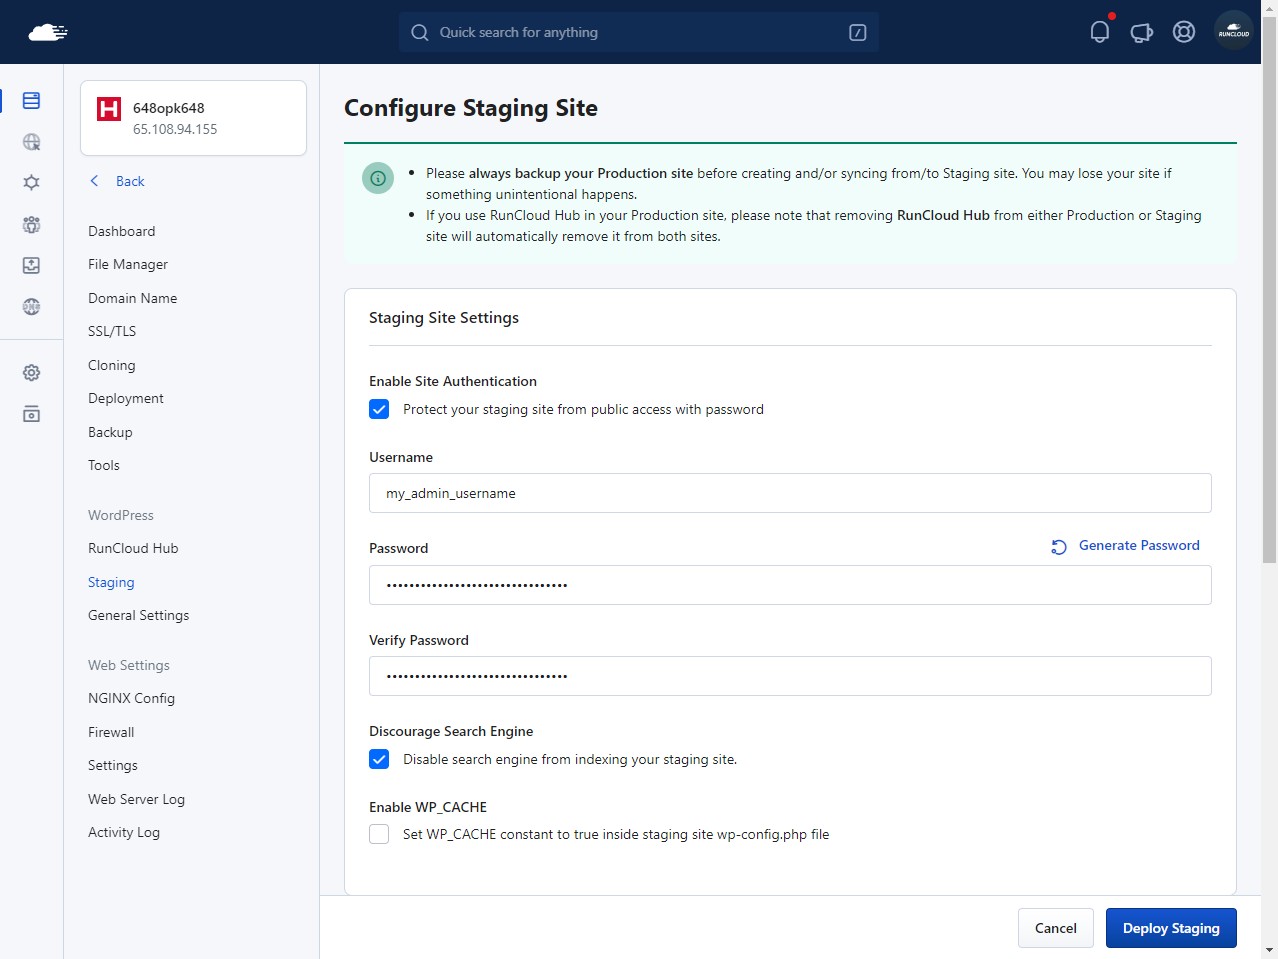Focus the Quick search box
Viewport: 1278px width, 959px height.
click(638, 32)
